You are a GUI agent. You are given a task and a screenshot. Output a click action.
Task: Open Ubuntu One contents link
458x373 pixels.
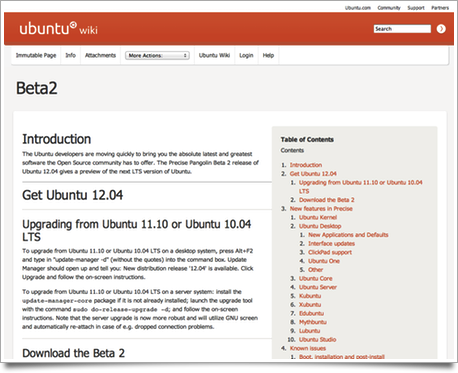pos(324,261)
